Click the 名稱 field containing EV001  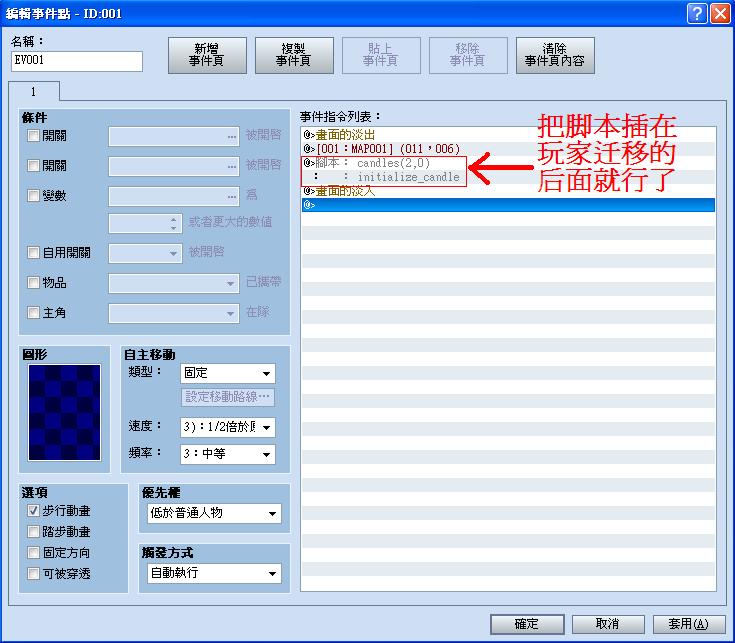(77, 61)
